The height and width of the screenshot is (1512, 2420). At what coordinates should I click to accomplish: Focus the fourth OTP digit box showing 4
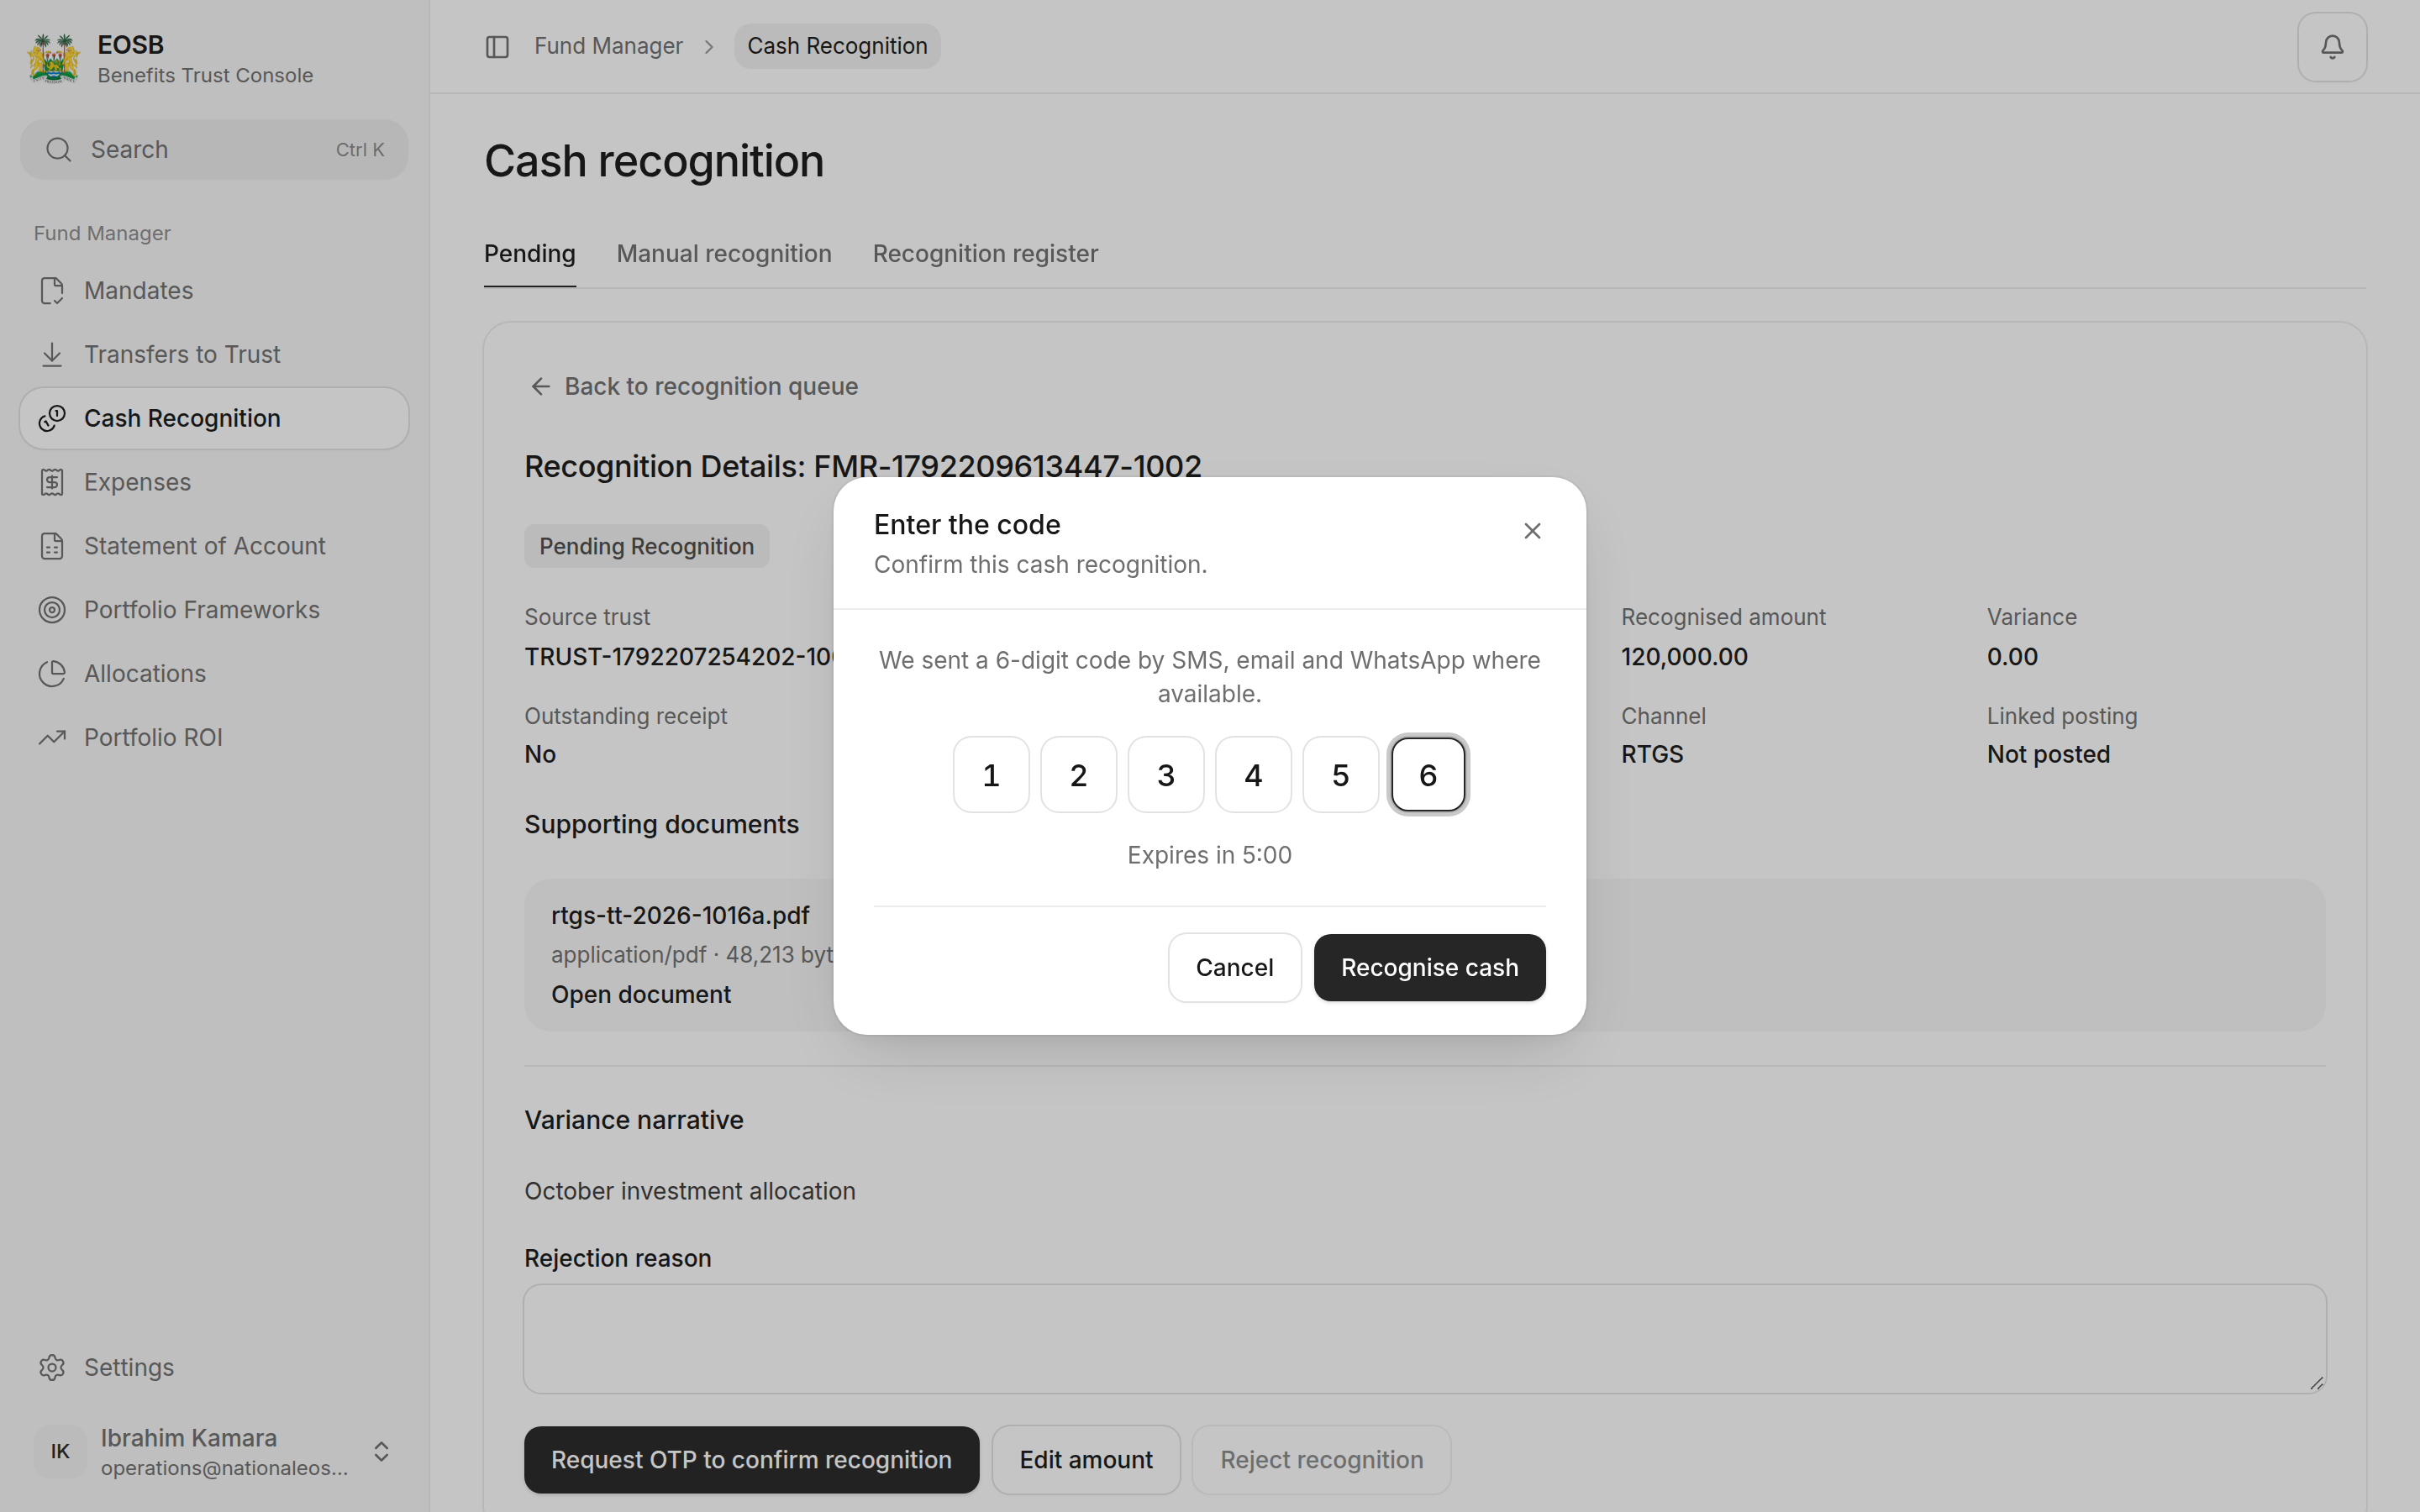1253,775
